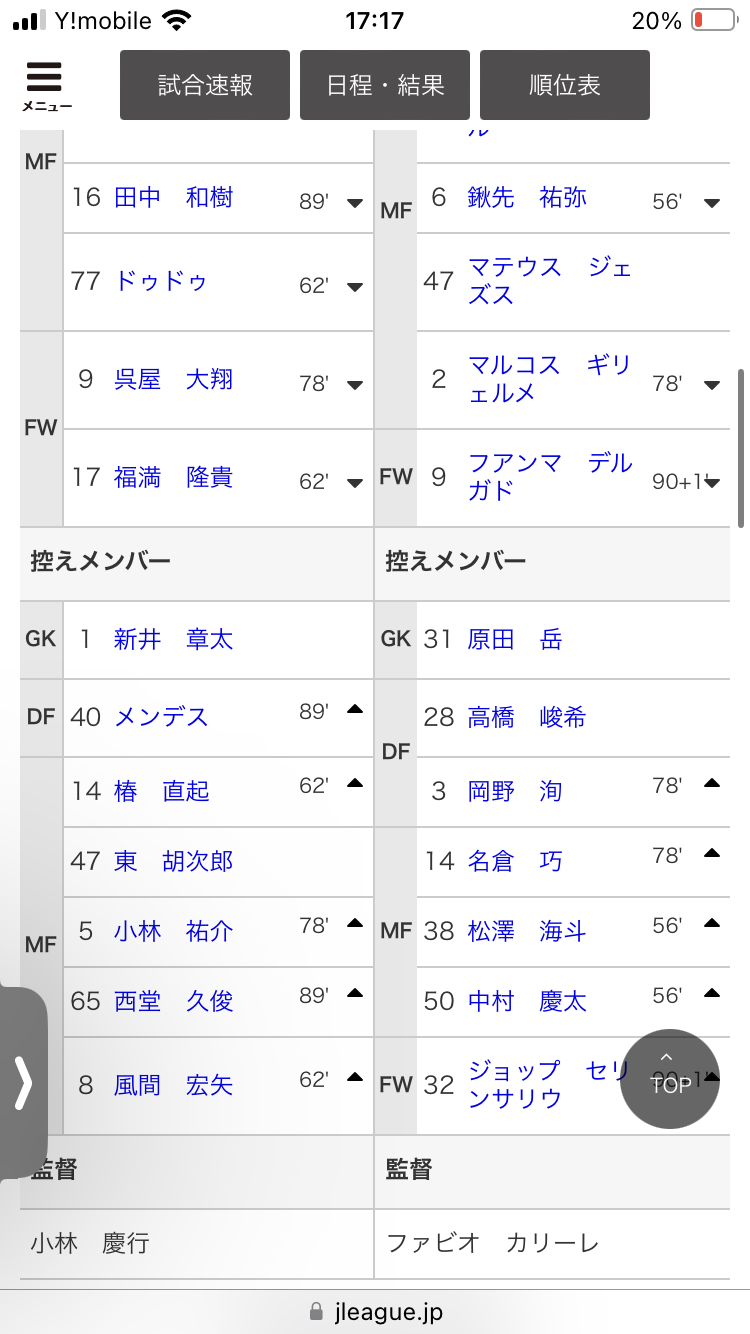
Task: Open player link マテウス ジェズス
Action: click(x=548, y=281)
